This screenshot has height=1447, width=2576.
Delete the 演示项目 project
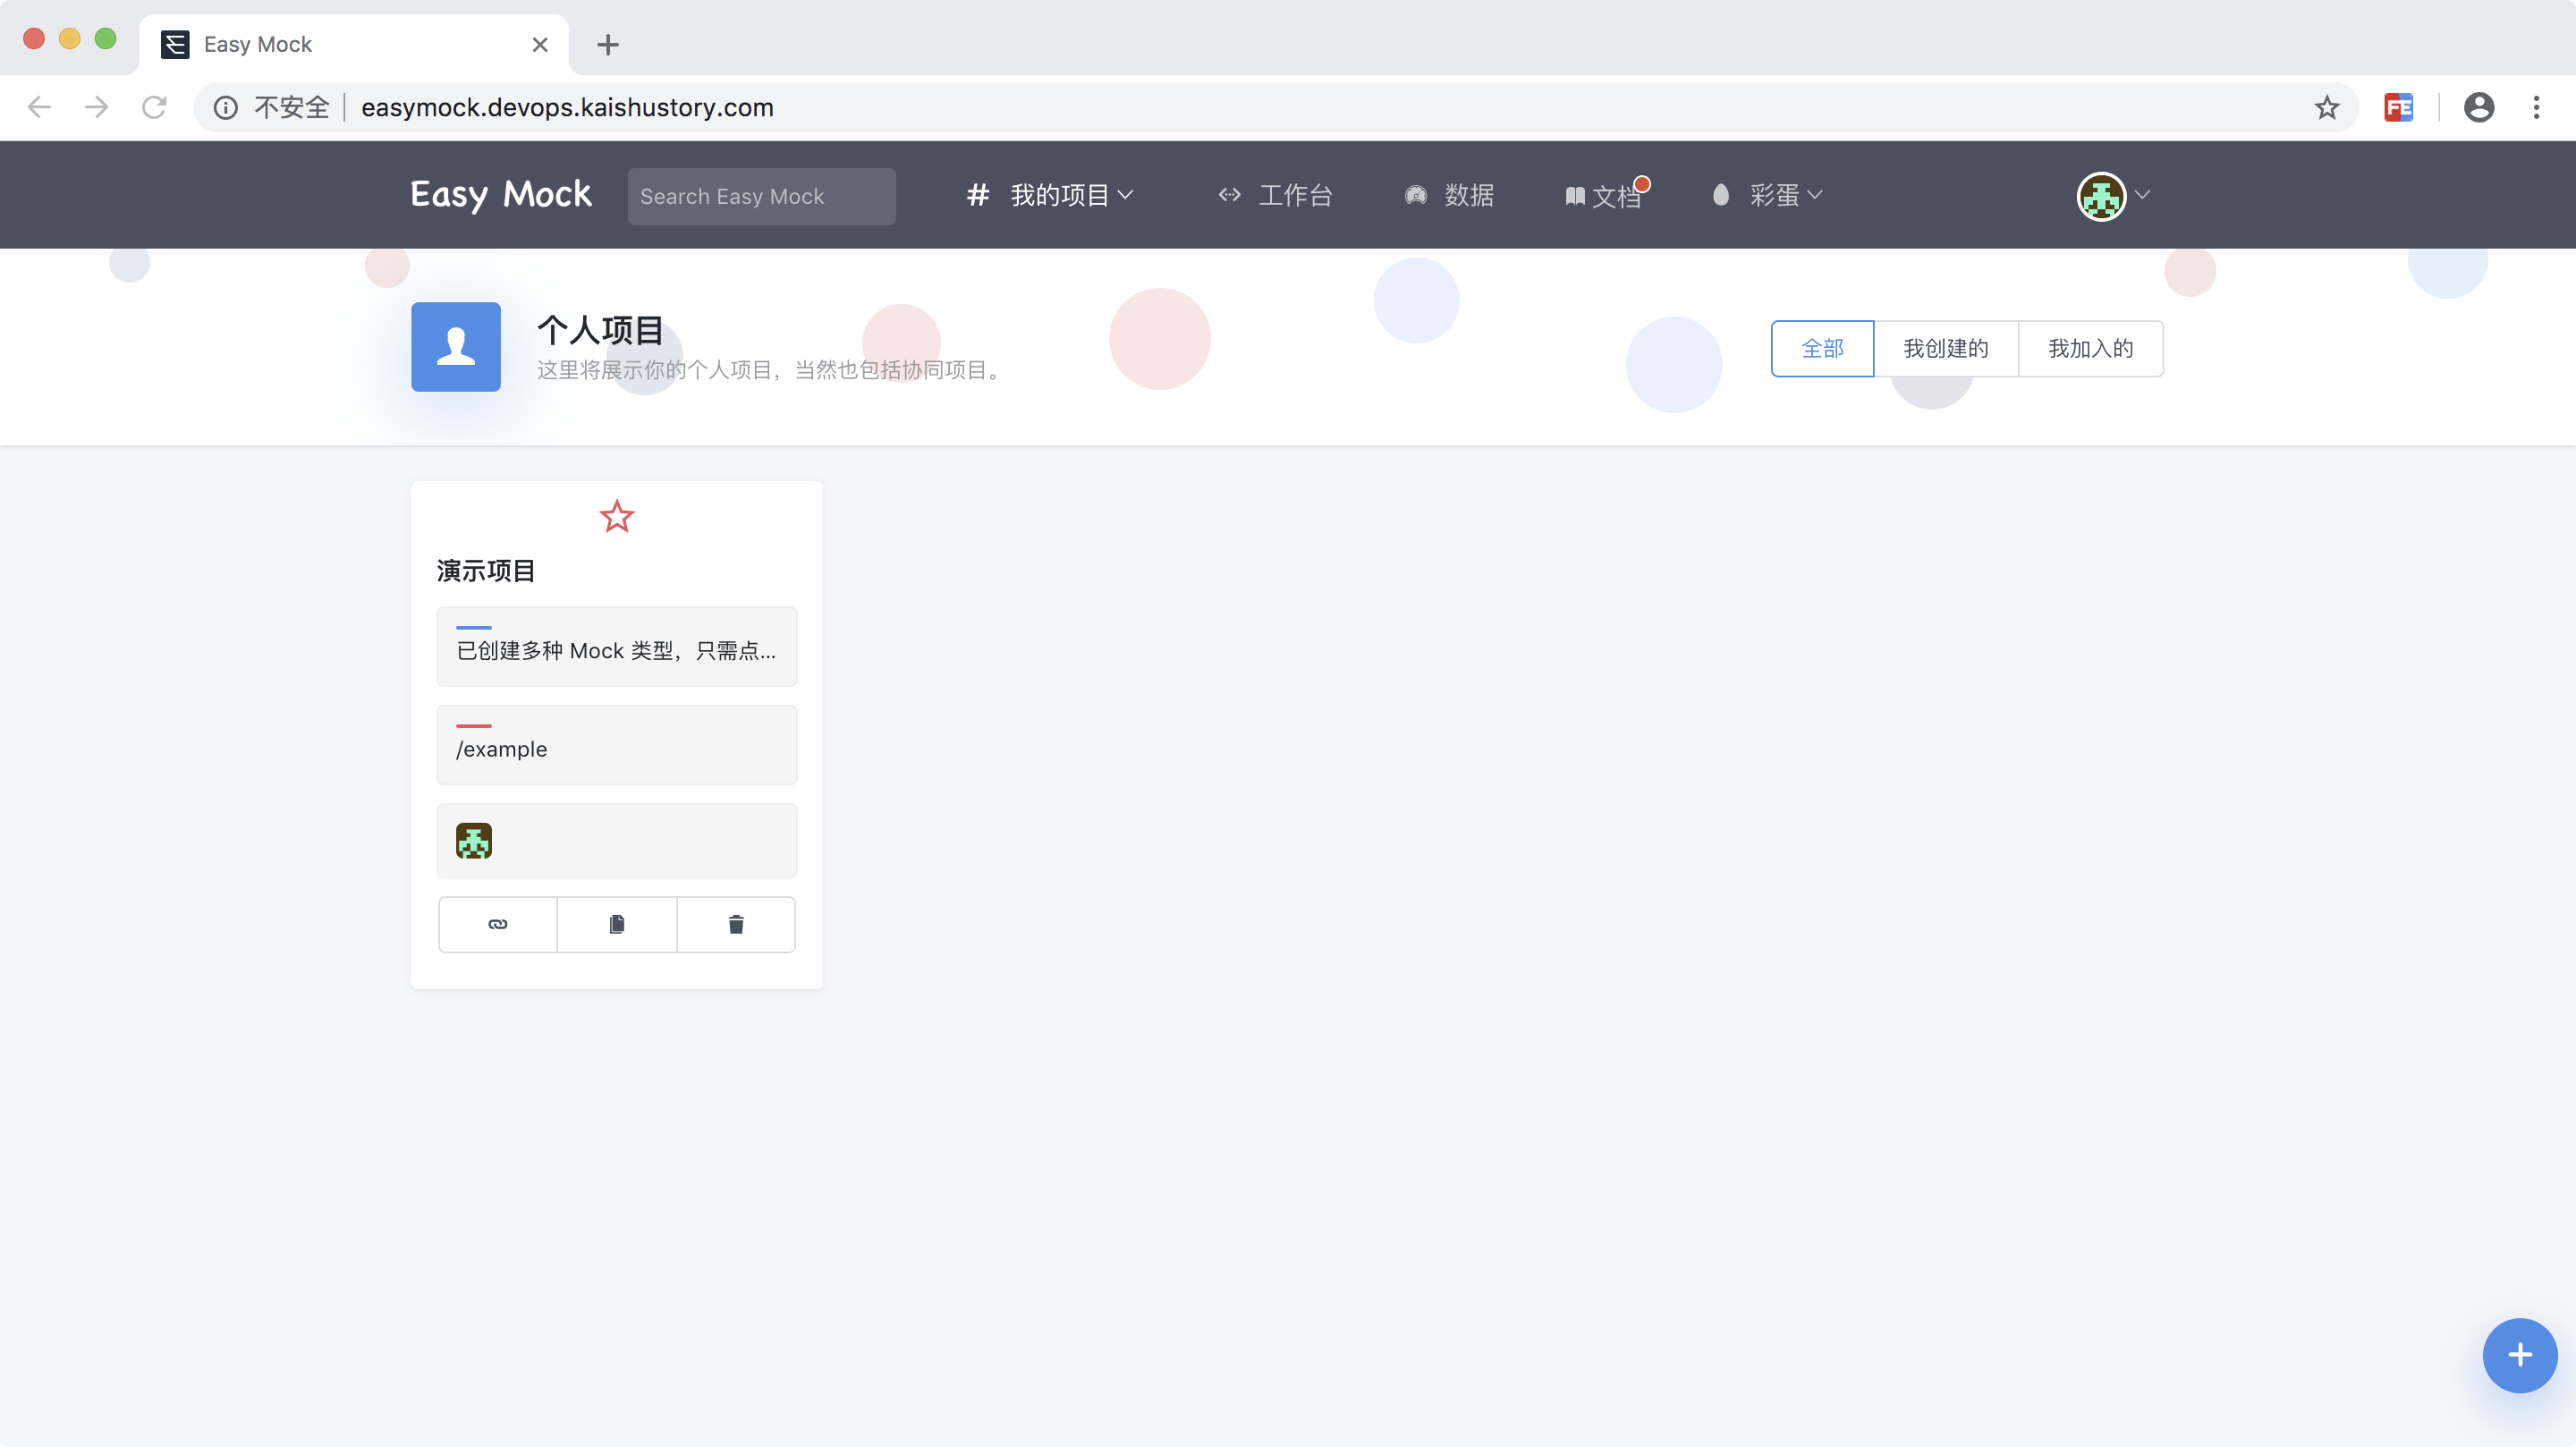[736, 925]
